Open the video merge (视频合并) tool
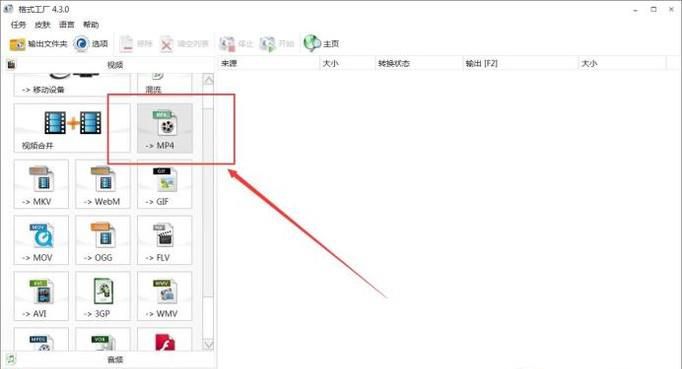This screenshot has width=682, height=369. click(72, 128)
